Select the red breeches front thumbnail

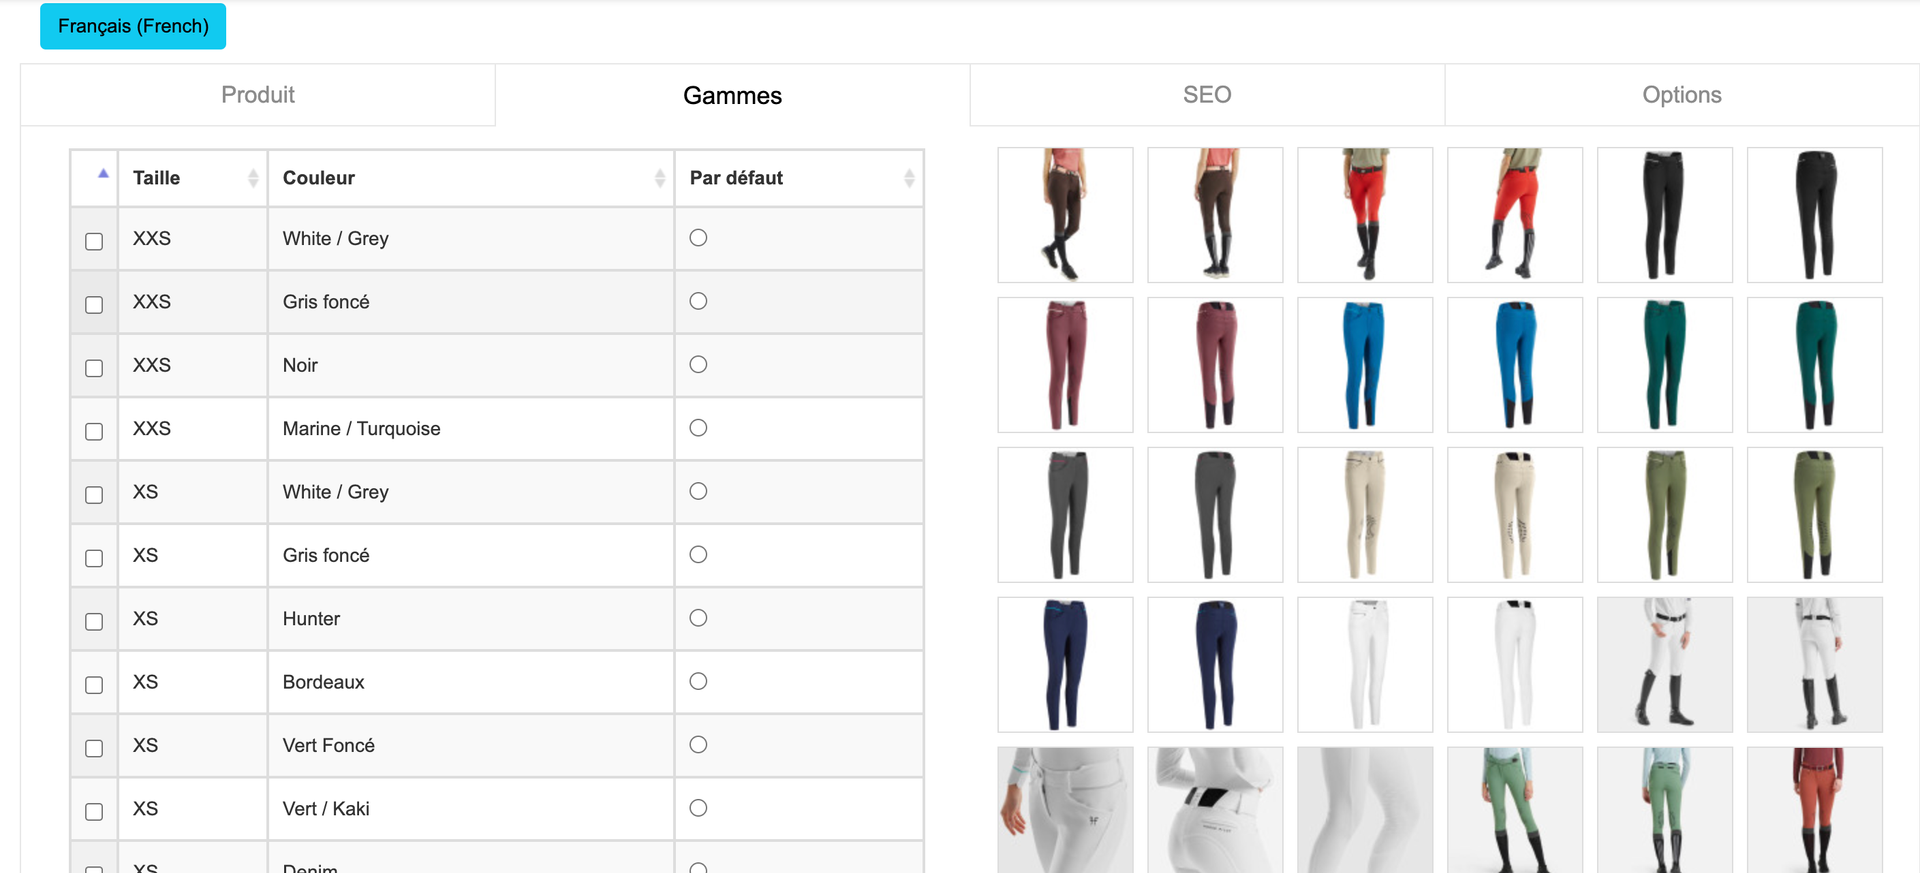coord(1365,215)
